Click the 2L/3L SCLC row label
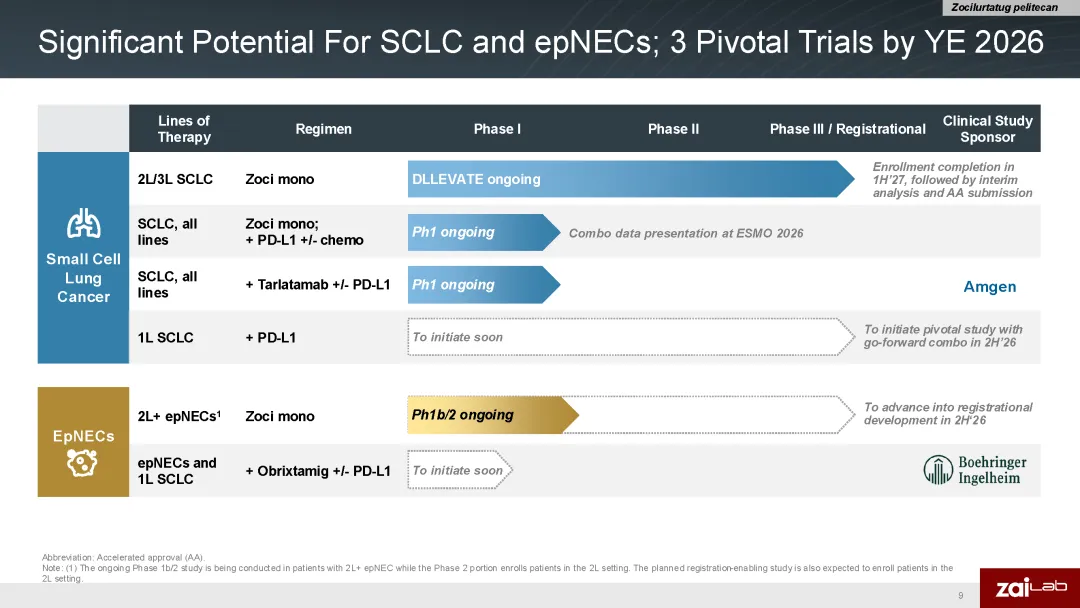The width and height of the screenshot is (1080, 608). point(175,179)
